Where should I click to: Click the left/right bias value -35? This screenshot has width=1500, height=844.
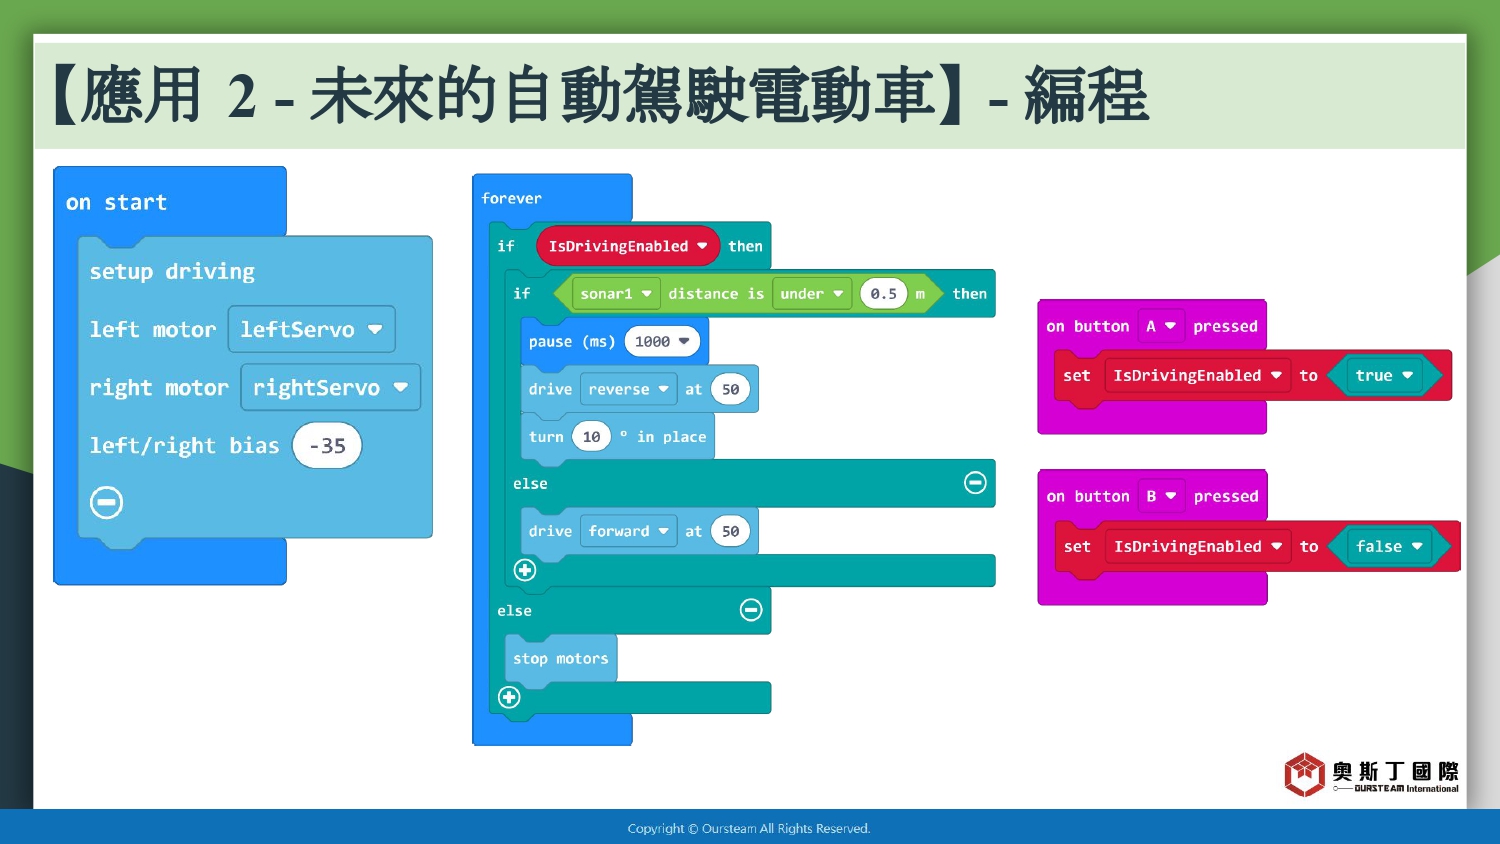coord(327,445)
